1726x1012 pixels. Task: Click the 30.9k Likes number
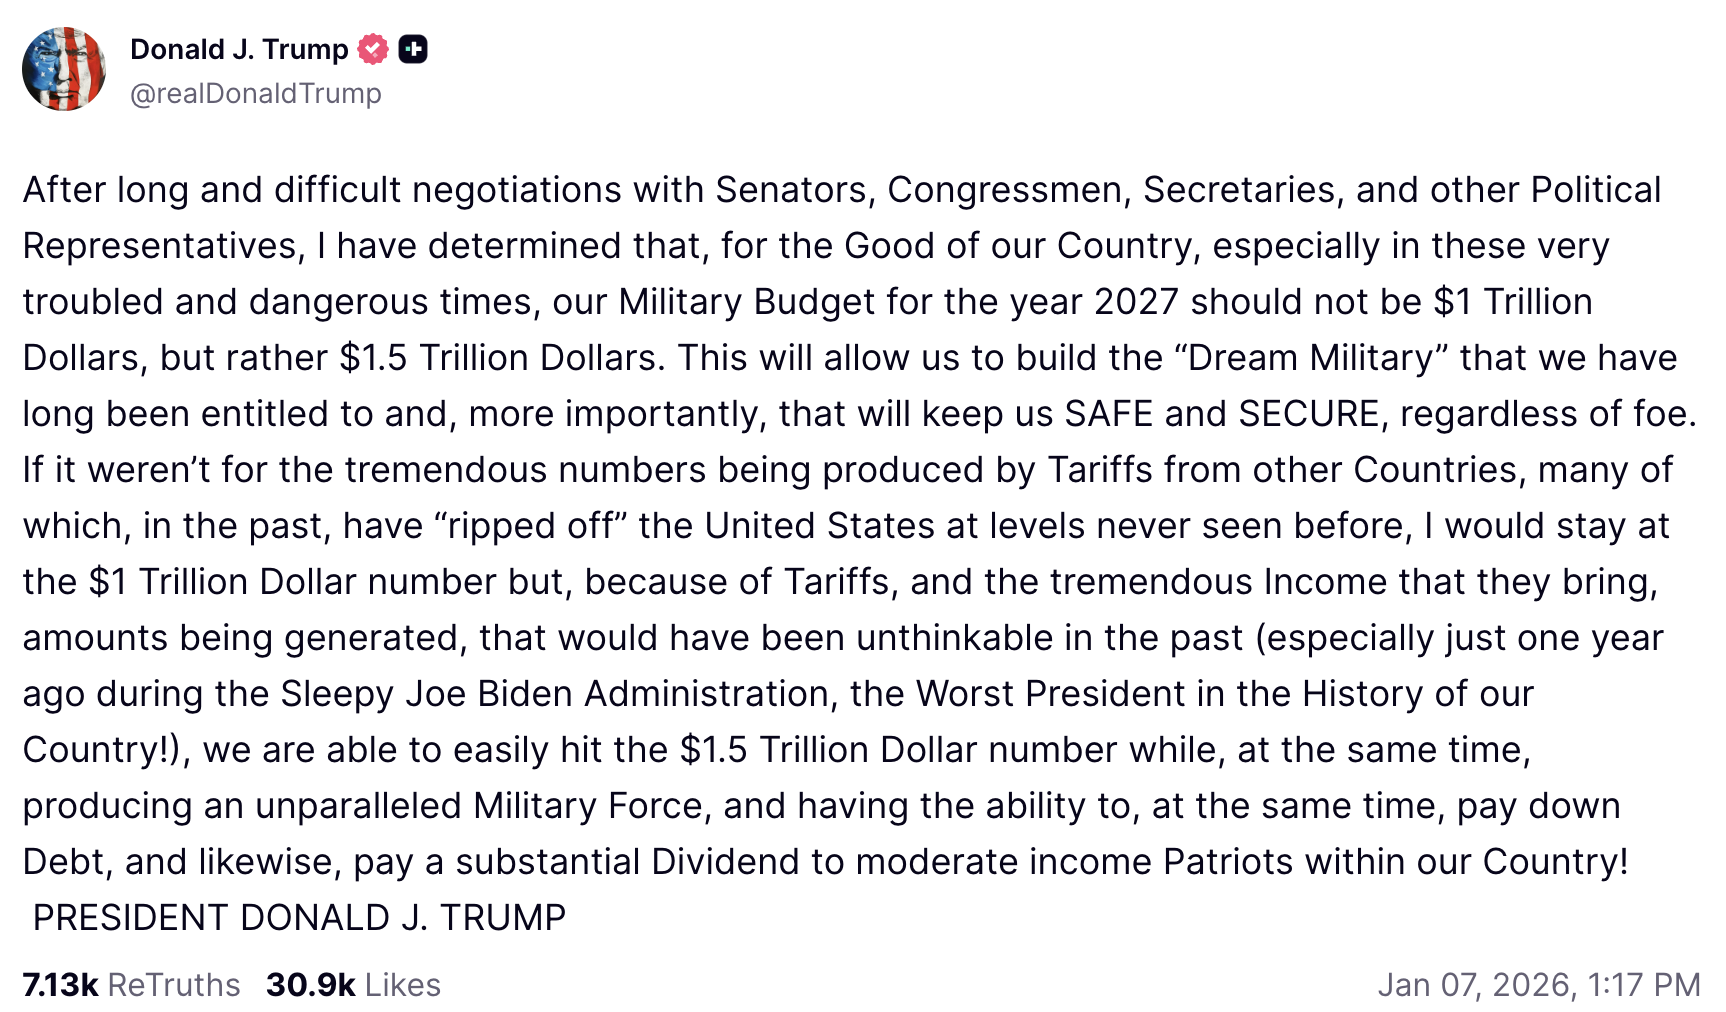(311, 985)
